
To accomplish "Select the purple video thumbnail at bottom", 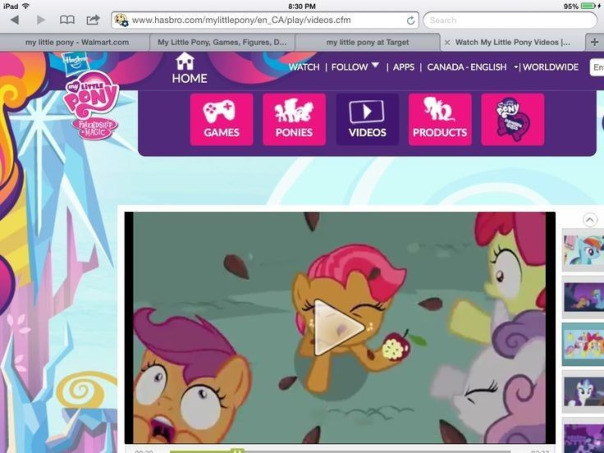I will [x=583, y=436].
